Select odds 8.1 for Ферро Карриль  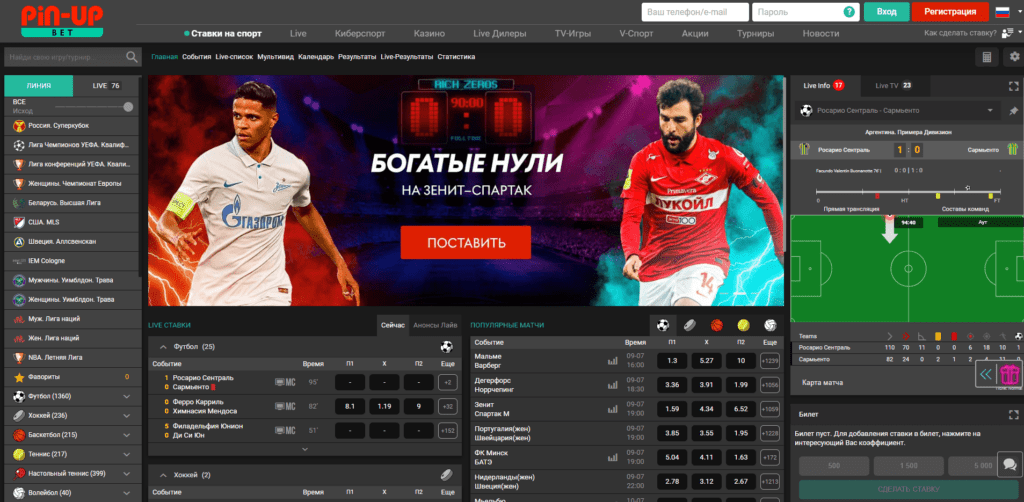click(349, 406)
